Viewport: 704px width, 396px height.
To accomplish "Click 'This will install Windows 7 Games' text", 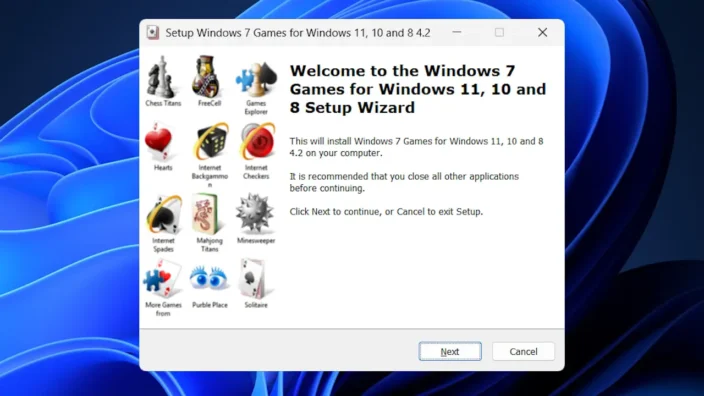I will (x=416, y=147).
